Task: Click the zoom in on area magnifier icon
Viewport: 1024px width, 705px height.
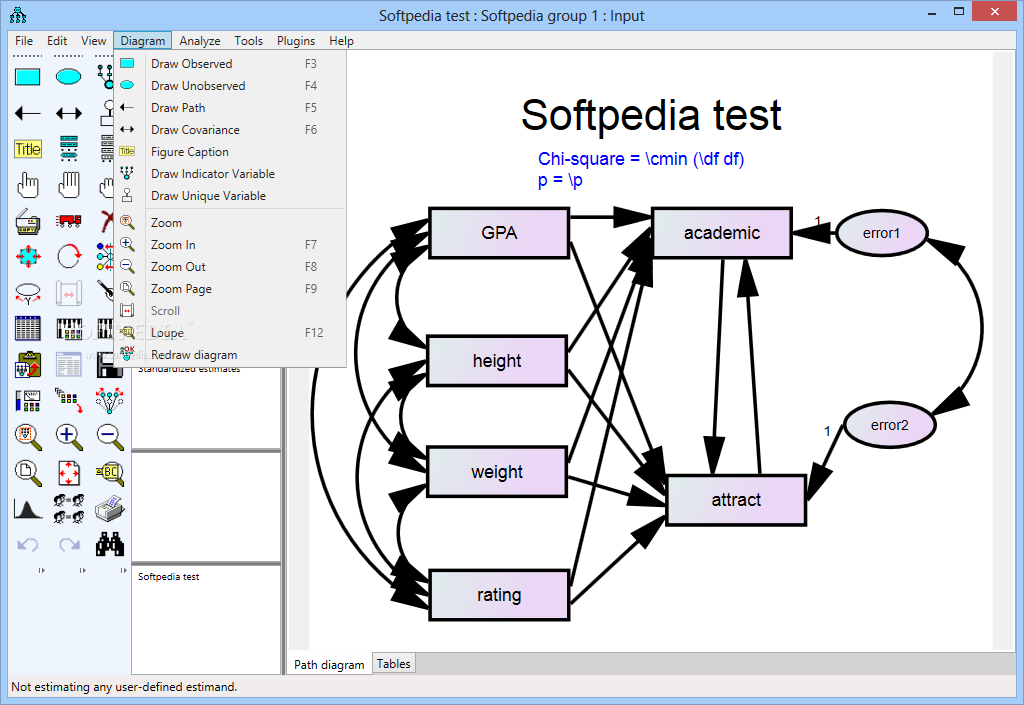Action: pos(27,437)
